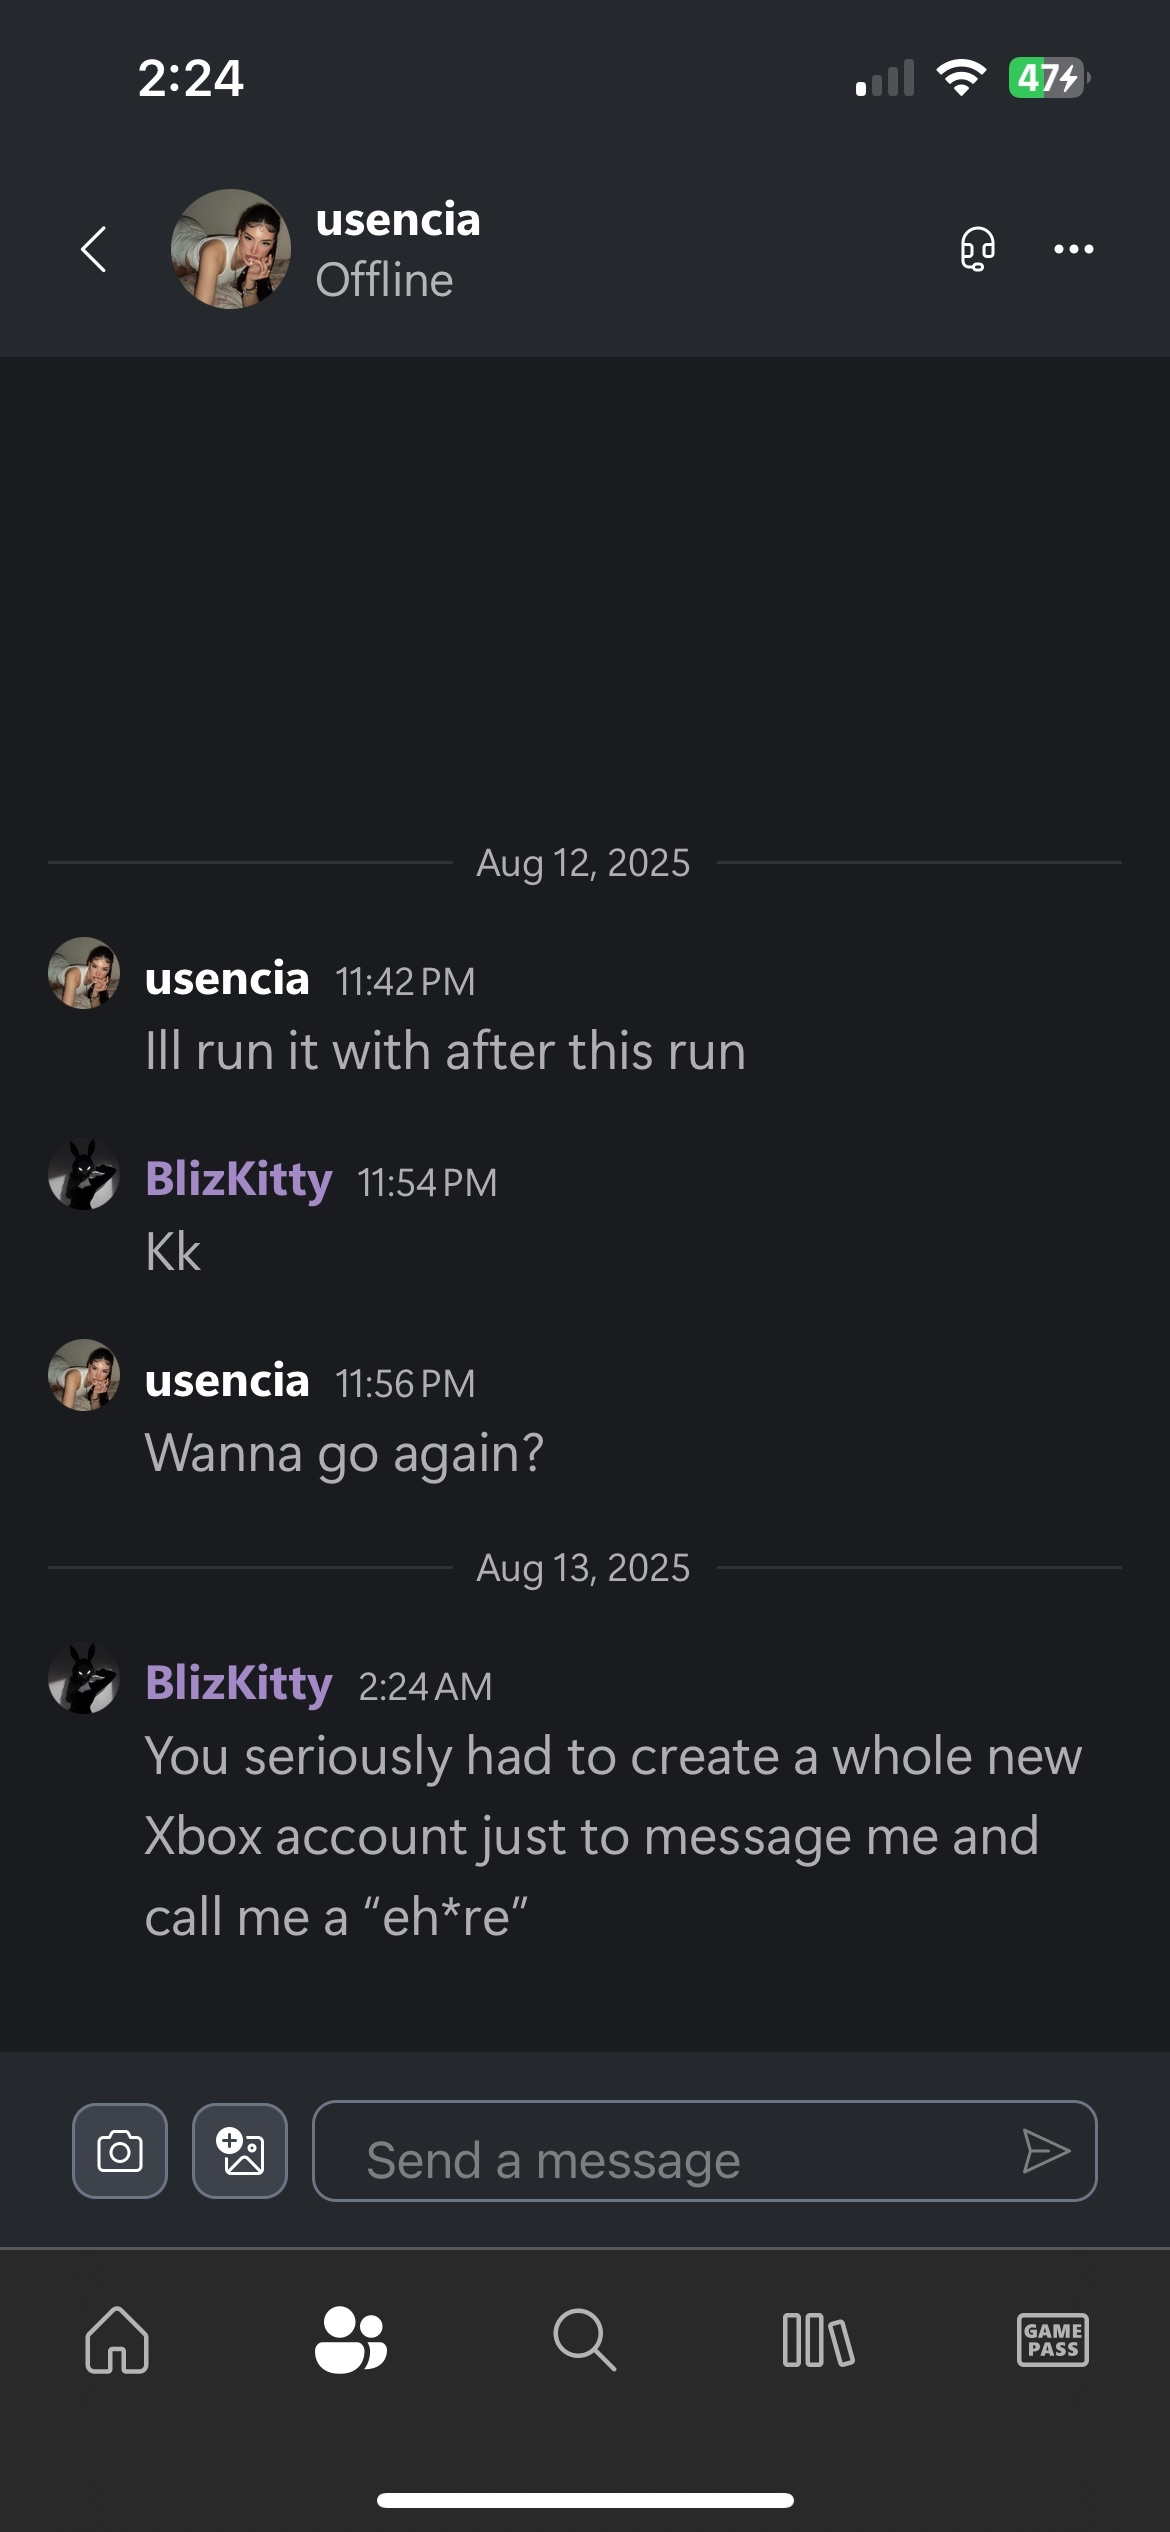
Task: Open the Search tab magnifier
Action: click(x=584, y=2340)
